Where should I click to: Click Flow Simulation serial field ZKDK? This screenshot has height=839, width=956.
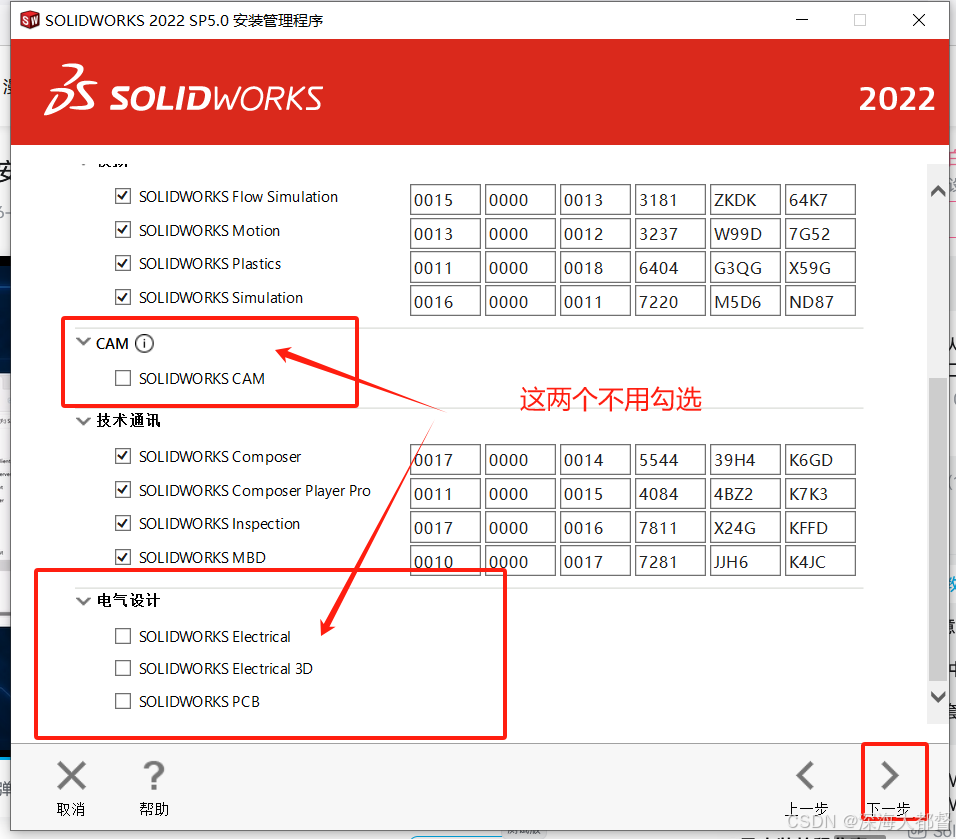(745, 200)
